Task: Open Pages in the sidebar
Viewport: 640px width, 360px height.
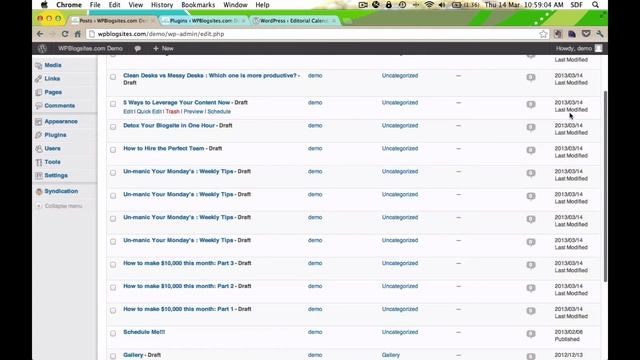Action: coord(53,92)
